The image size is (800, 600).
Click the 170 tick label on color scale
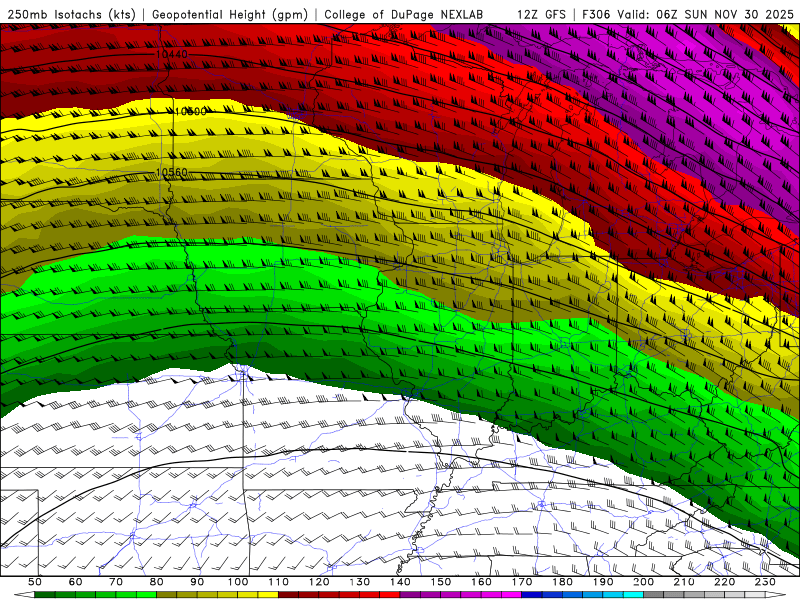(x=521, y=582)
